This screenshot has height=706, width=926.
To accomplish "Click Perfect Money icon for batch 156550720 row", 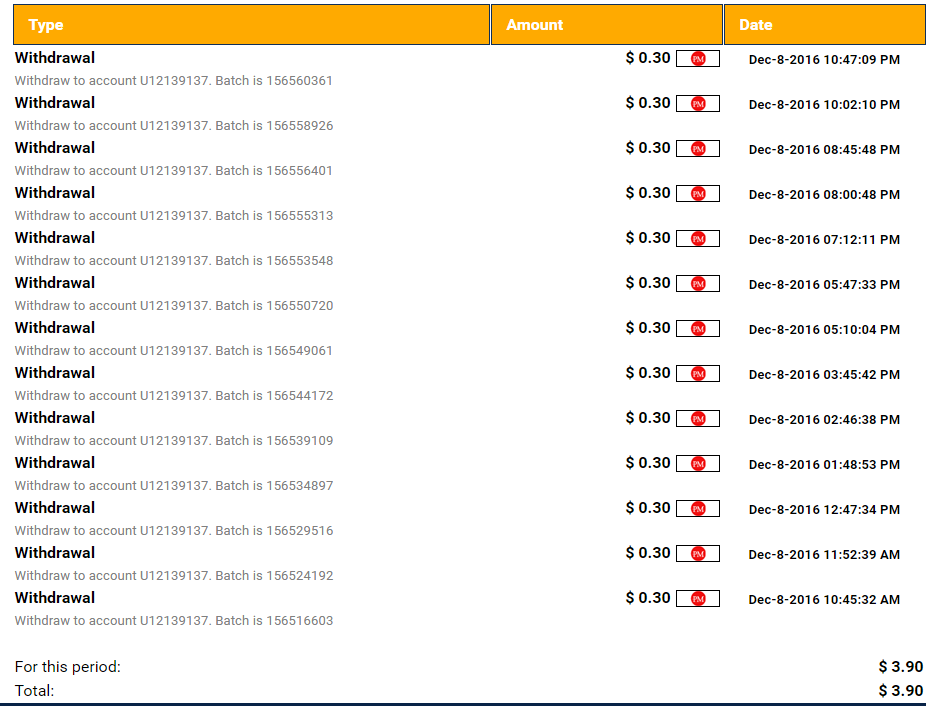I will click(x=698, y=283).
